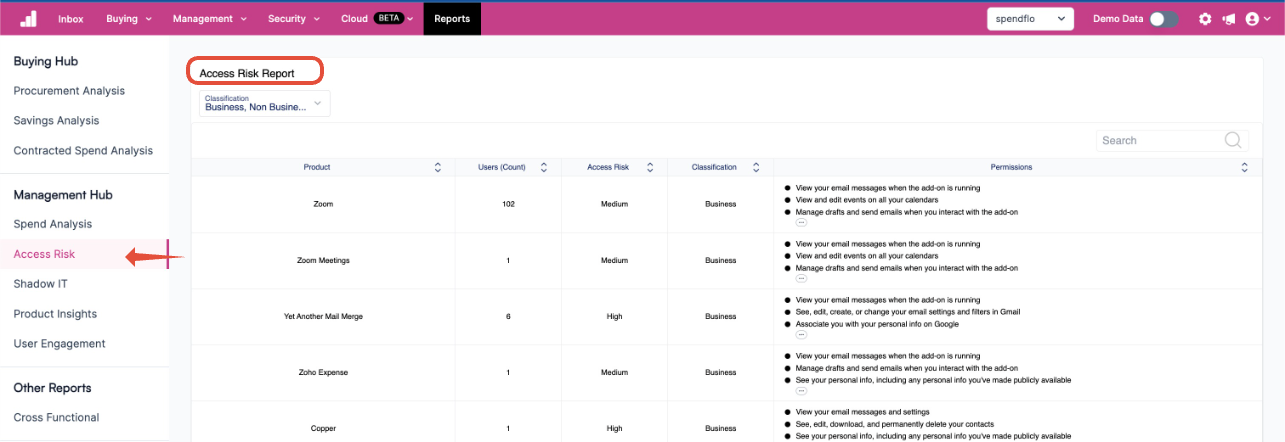Expand the Security menu
The image size is (1285, 442).
tap(294, 19)
